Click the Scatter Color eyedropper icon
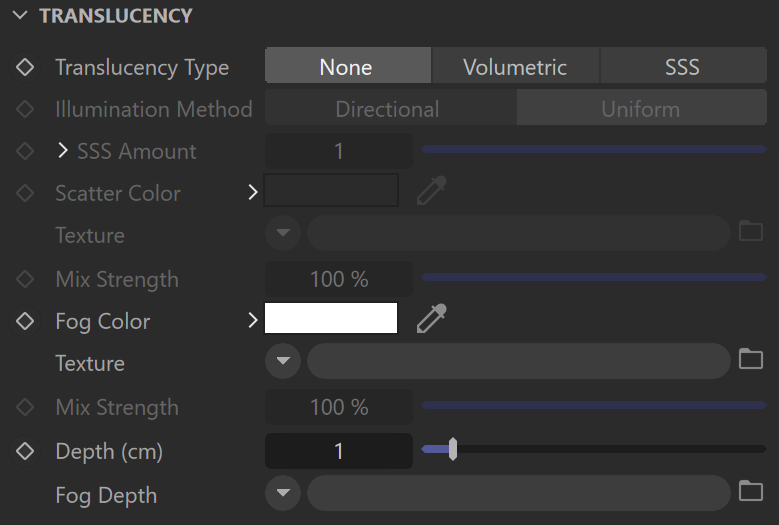The height and width of the screenshot is (525, 779). point(431,190)
